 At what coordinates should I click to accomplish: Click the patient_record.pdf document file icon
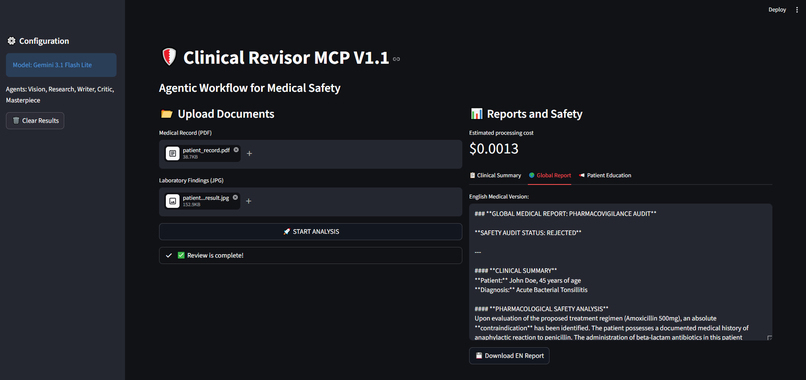tap(173, 153)
